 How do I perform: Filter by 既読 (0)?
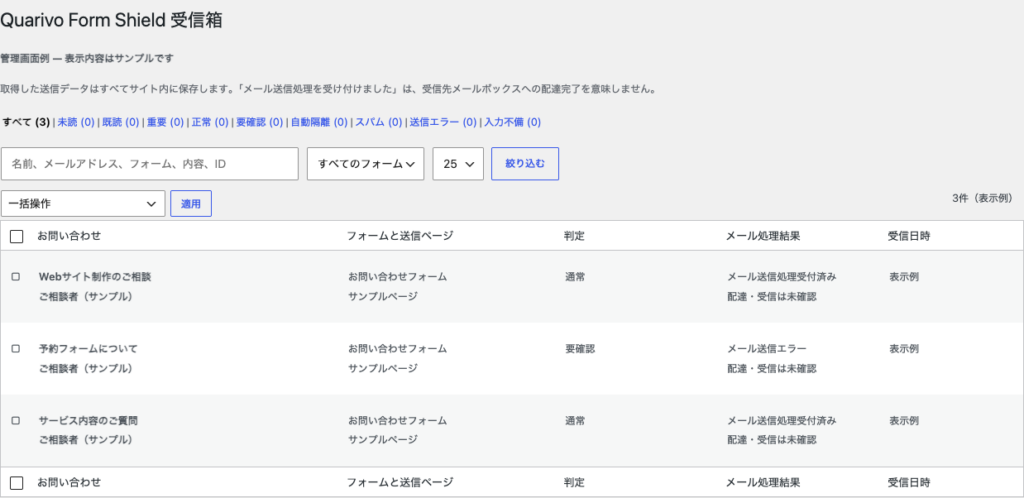(x=121, y=122)
